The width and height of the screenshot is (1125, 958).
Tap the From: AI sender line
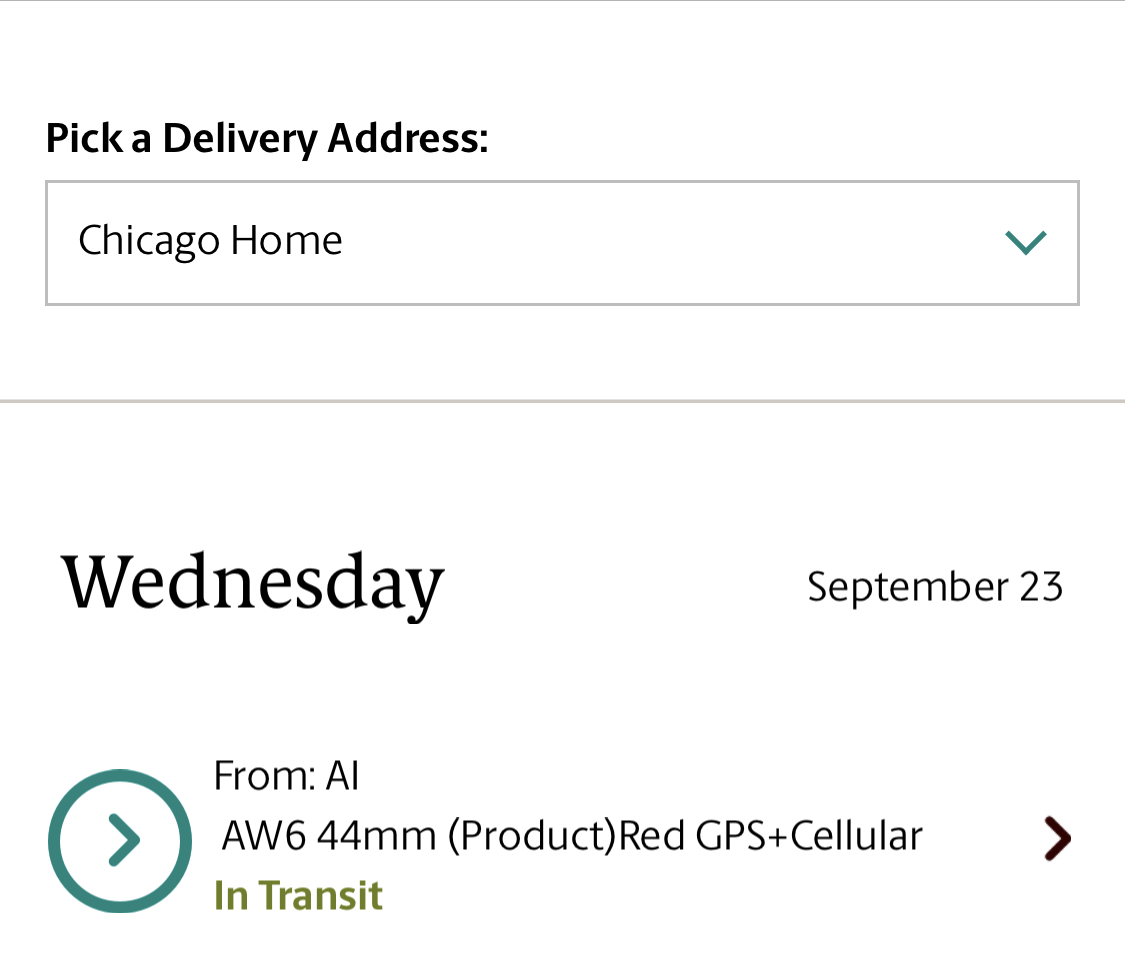286,776
